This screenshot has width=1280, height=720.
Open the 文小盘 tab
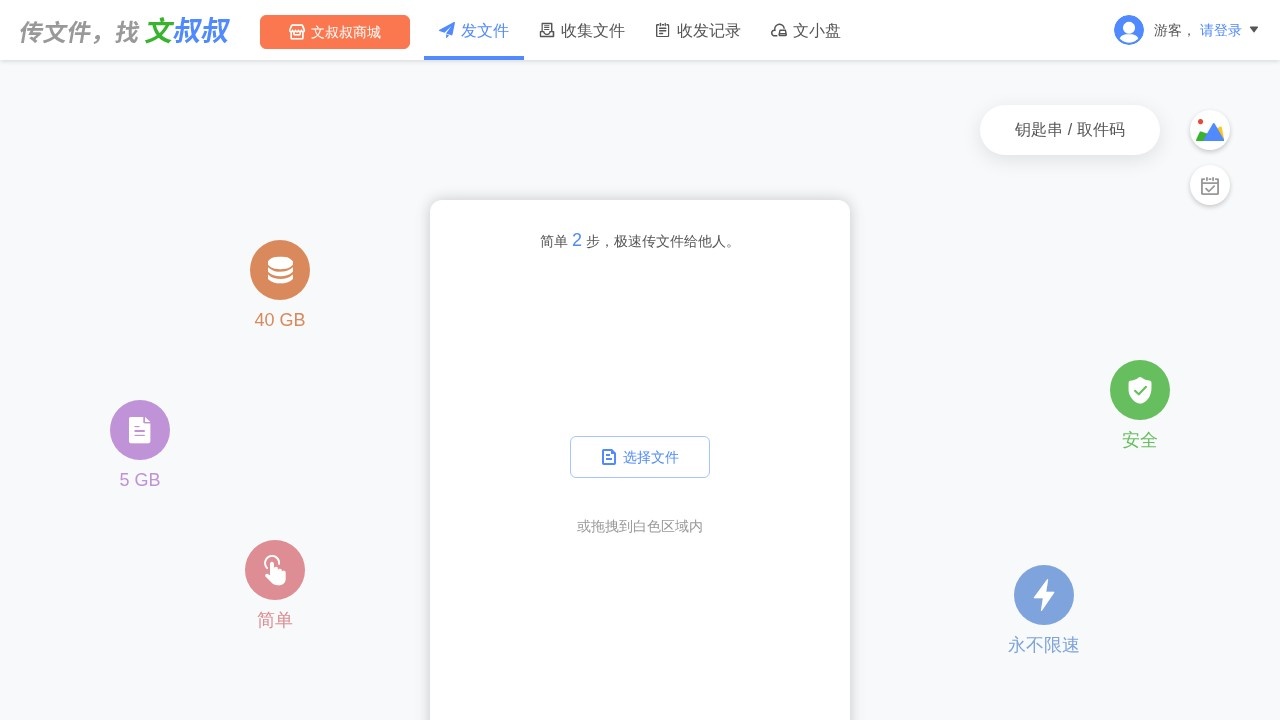(x=806, y=31)
